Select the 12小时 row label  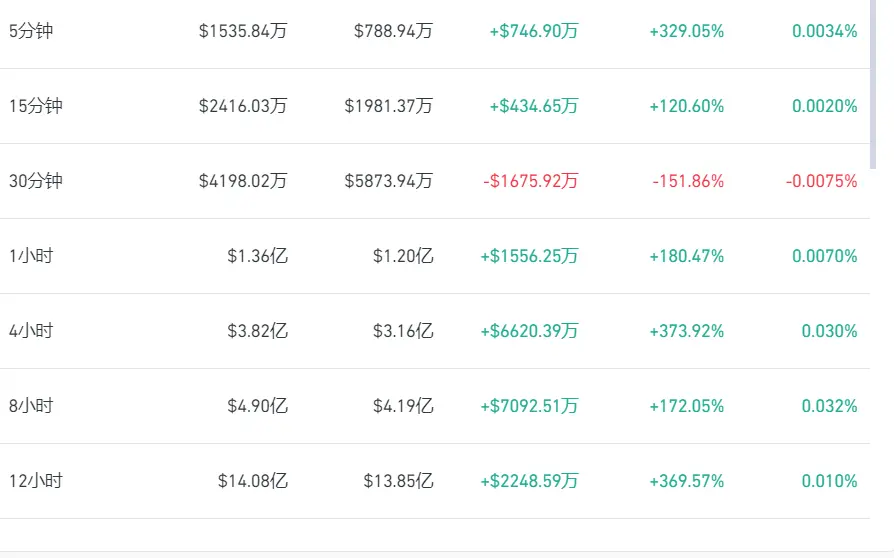(x=35, y=481)
